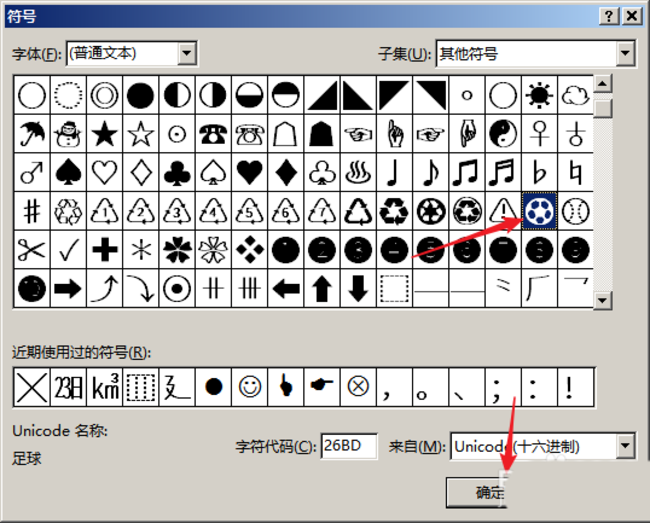This screenshot has height=523, width=650.
Task: Open the 来自 Unicode encoding dropdown
Action: (625, 446)
